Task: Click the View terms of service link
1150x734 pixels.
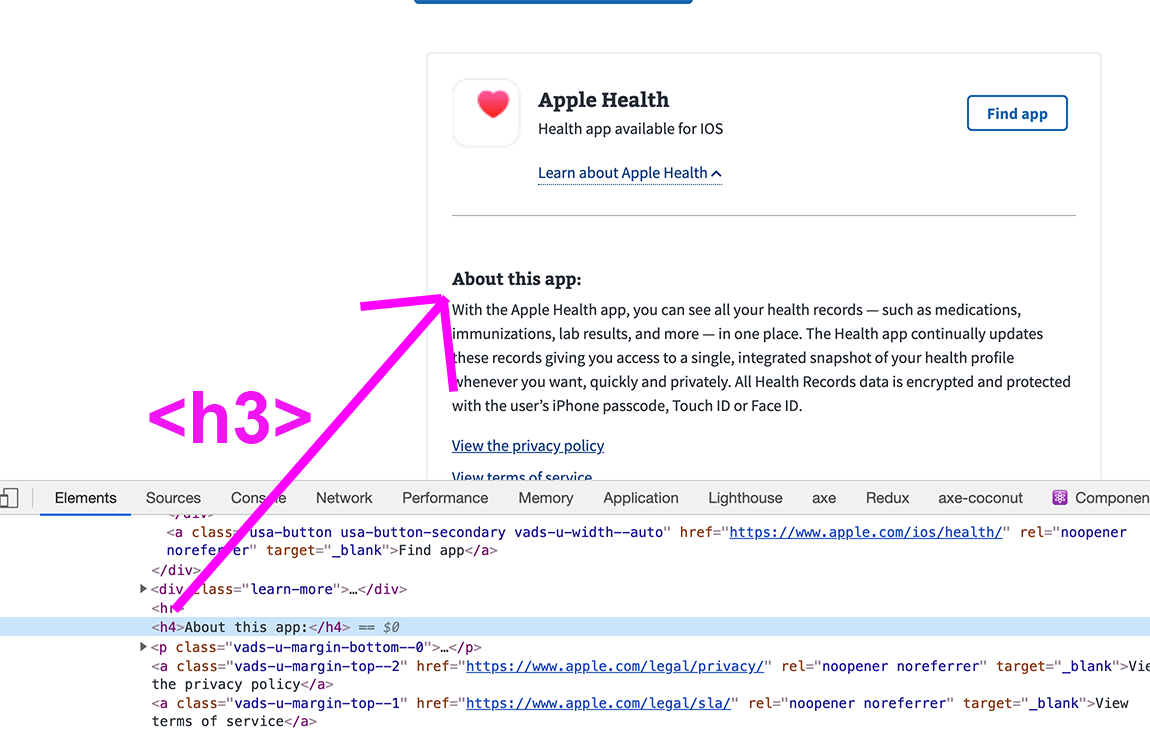Action: (x=522, y=476)
